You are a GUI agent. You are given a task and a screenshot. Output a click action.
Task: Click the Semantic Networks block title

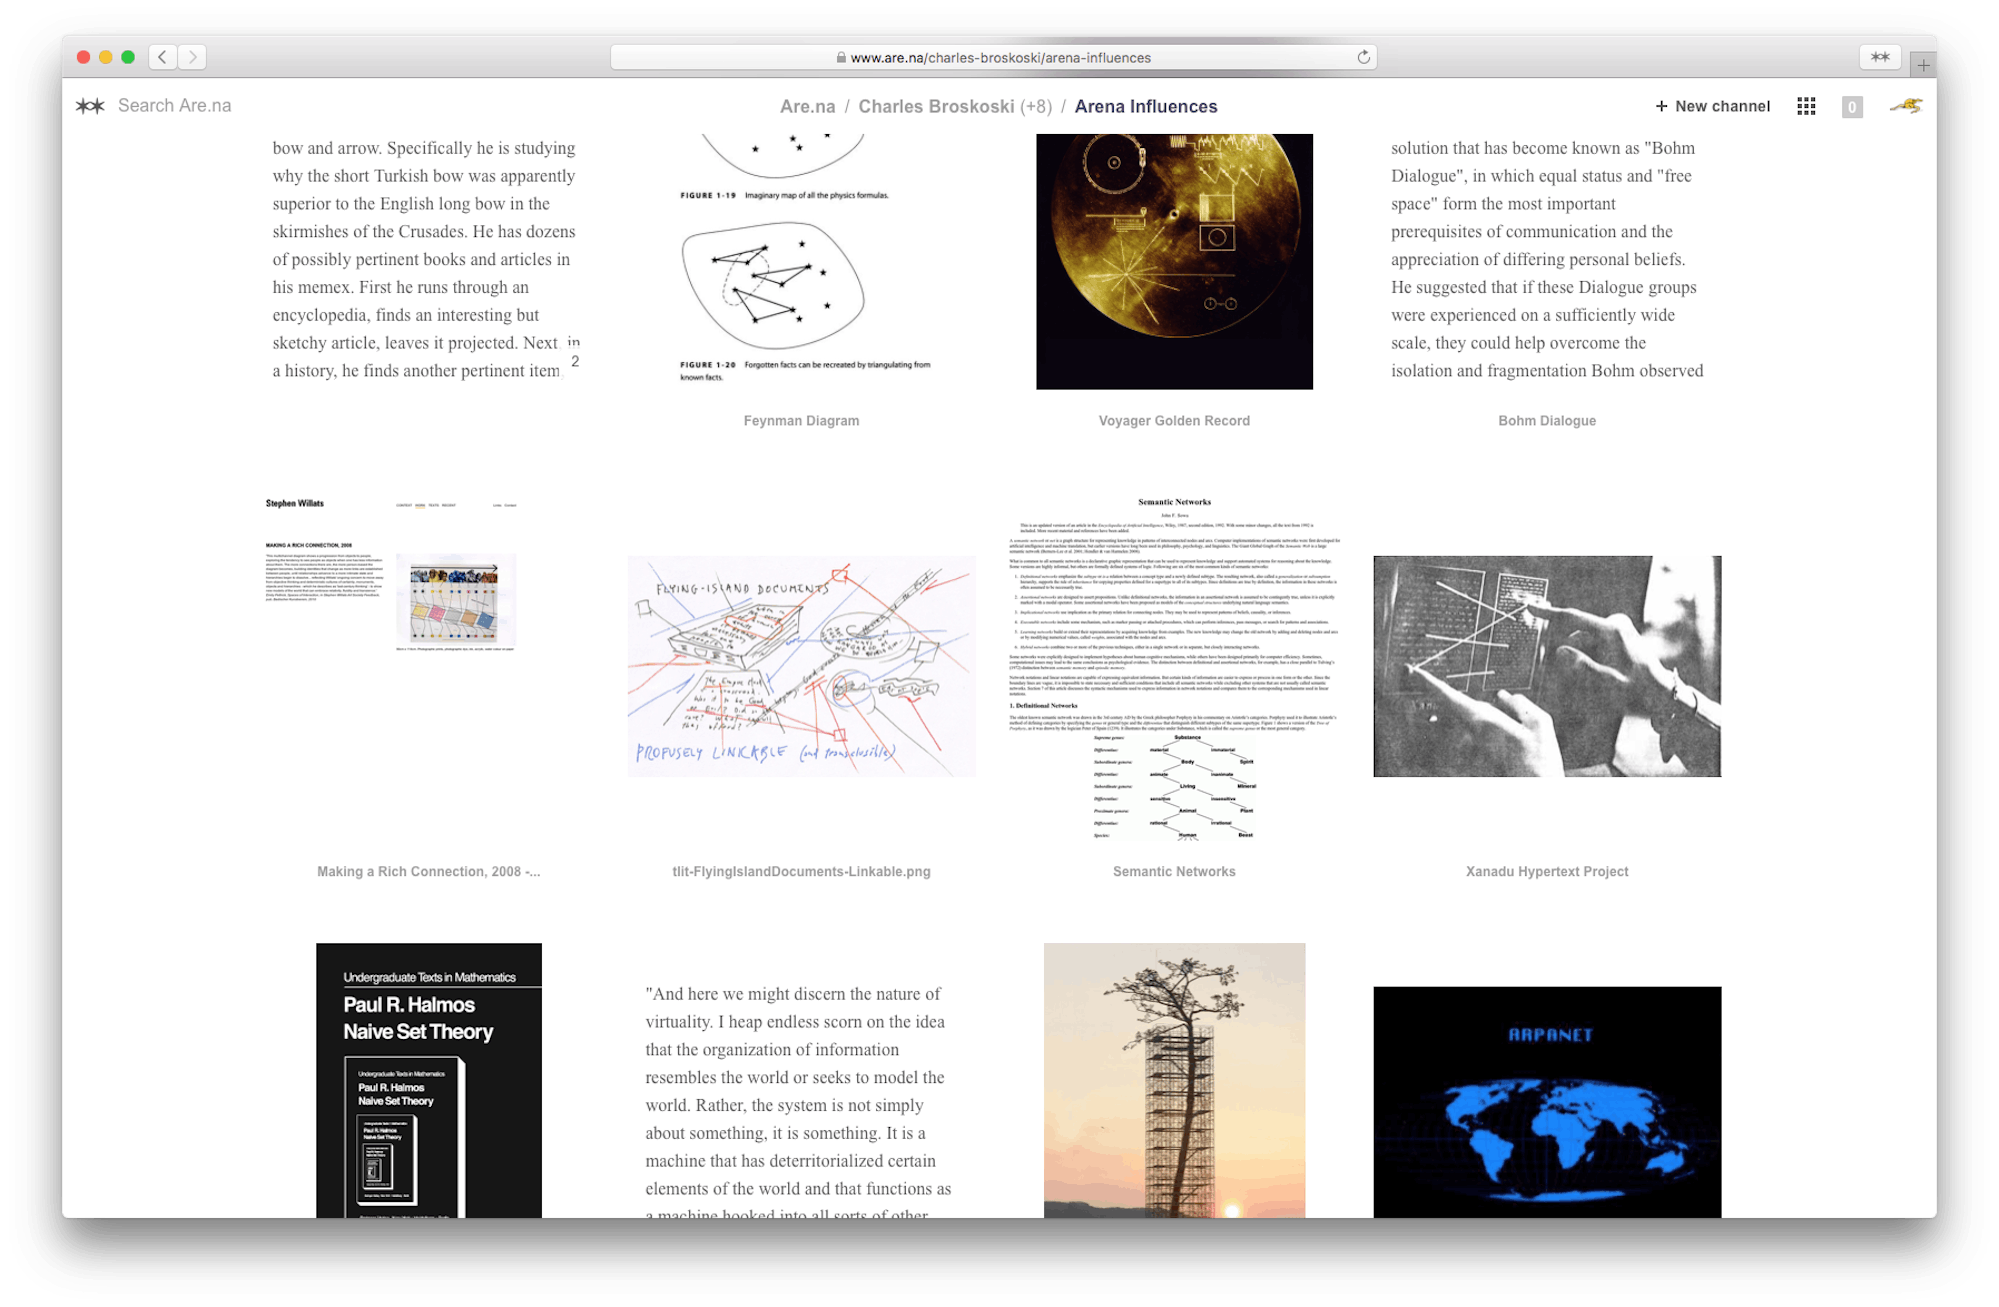point(1174,872)
